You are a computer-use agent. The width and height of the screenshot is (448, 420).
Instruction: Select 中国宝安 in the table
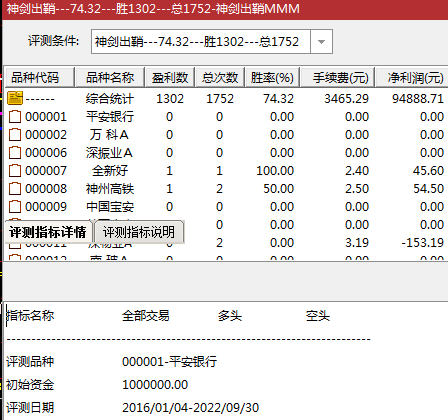pos(110,207)
